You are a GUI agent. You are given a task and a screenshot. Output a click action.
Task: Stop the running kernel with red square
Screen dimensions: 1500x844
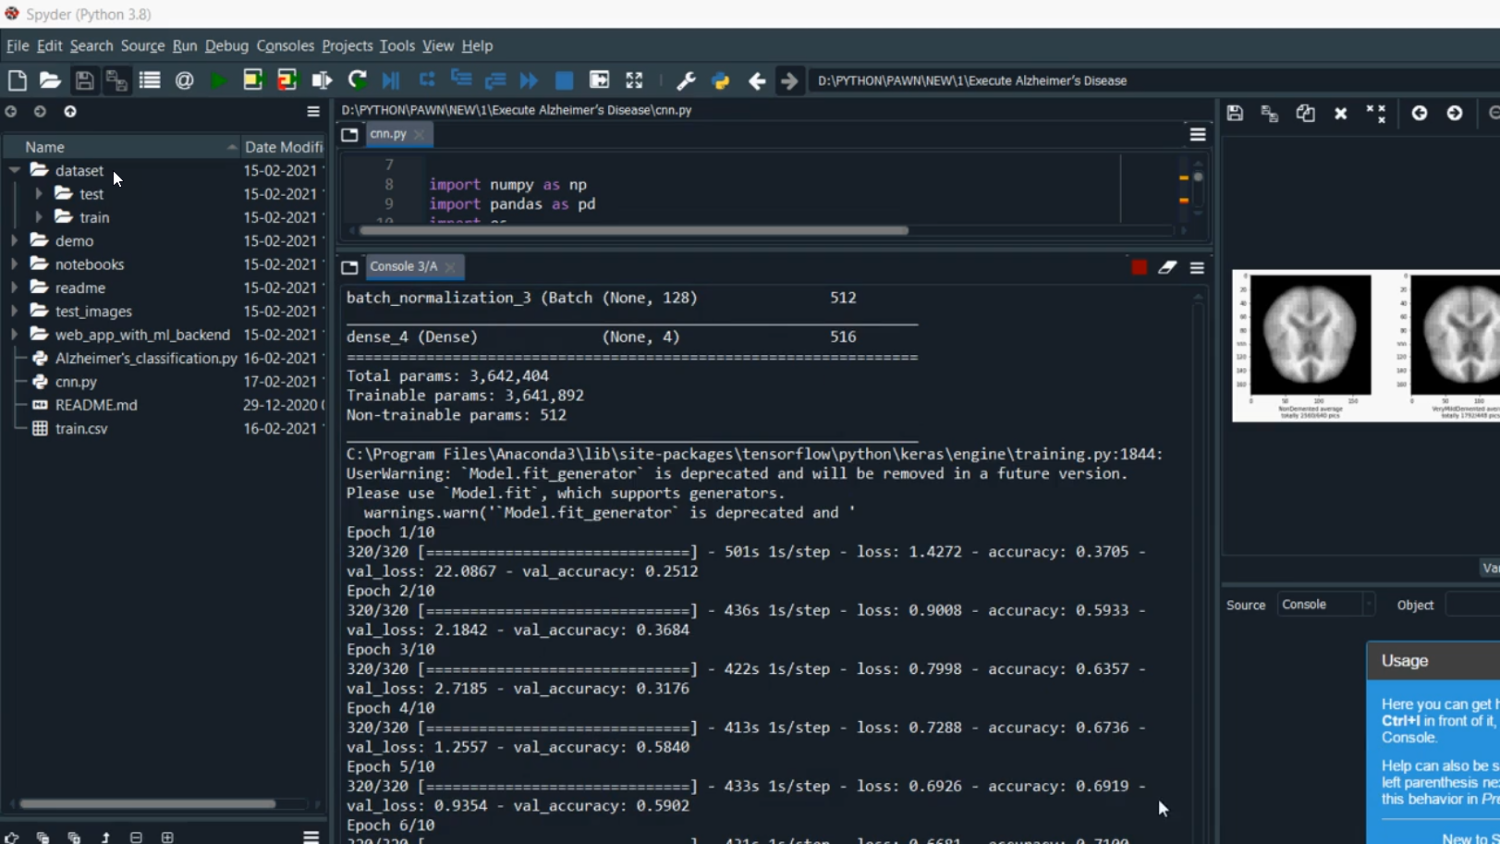pos(1139,267)
